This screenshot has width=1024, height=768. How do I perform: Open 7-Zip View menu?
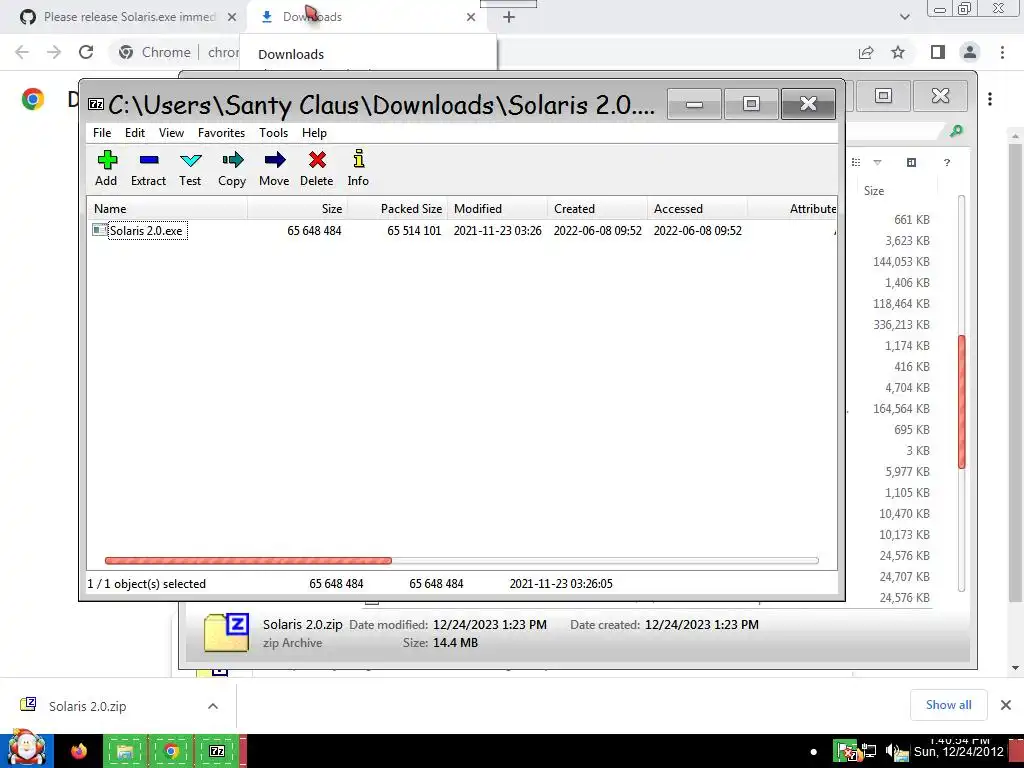[x=171, y=133]
